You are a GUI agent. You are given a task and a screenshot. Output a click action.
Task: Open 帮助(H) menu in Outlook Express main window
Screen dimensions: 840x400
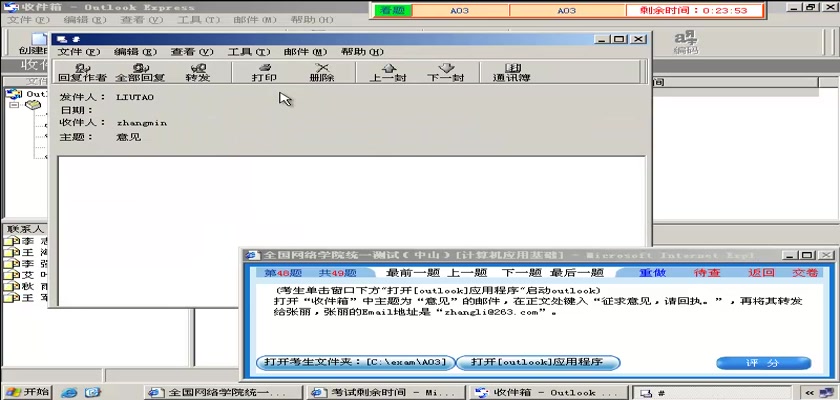click(312, 20)
